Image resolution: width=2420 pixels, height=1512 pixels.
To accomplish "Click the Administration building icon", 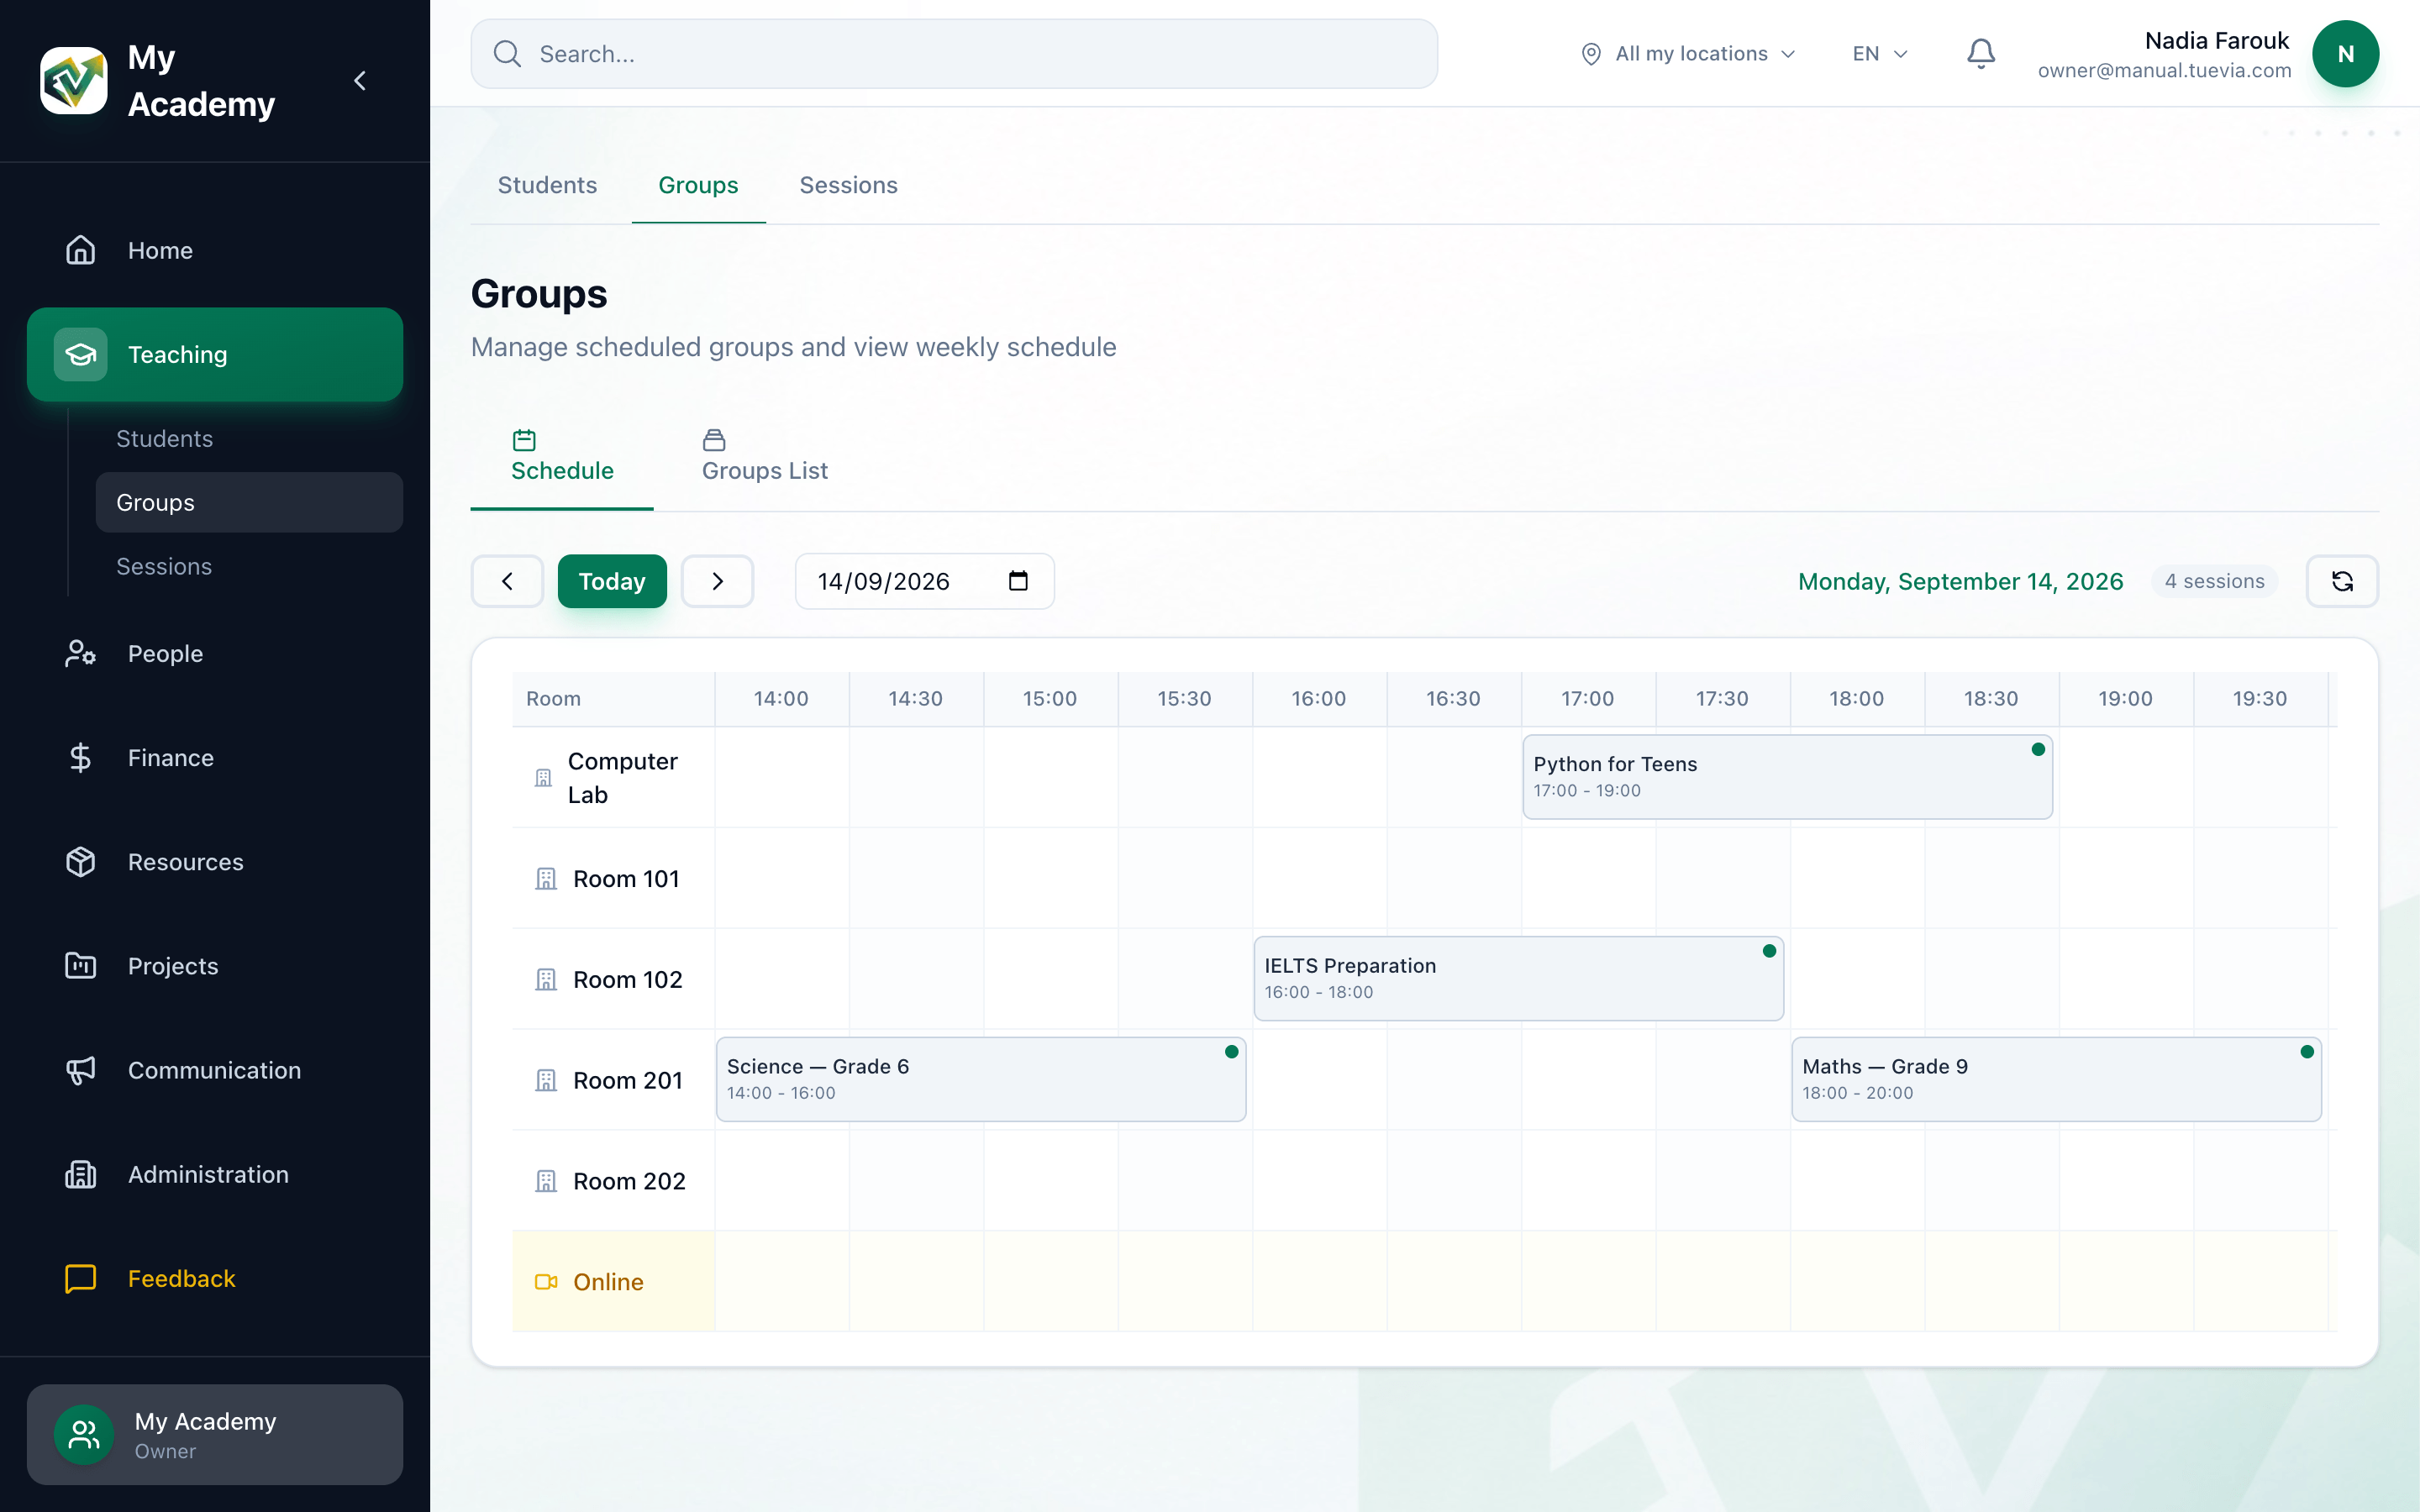I will [x=80, y=1174].
